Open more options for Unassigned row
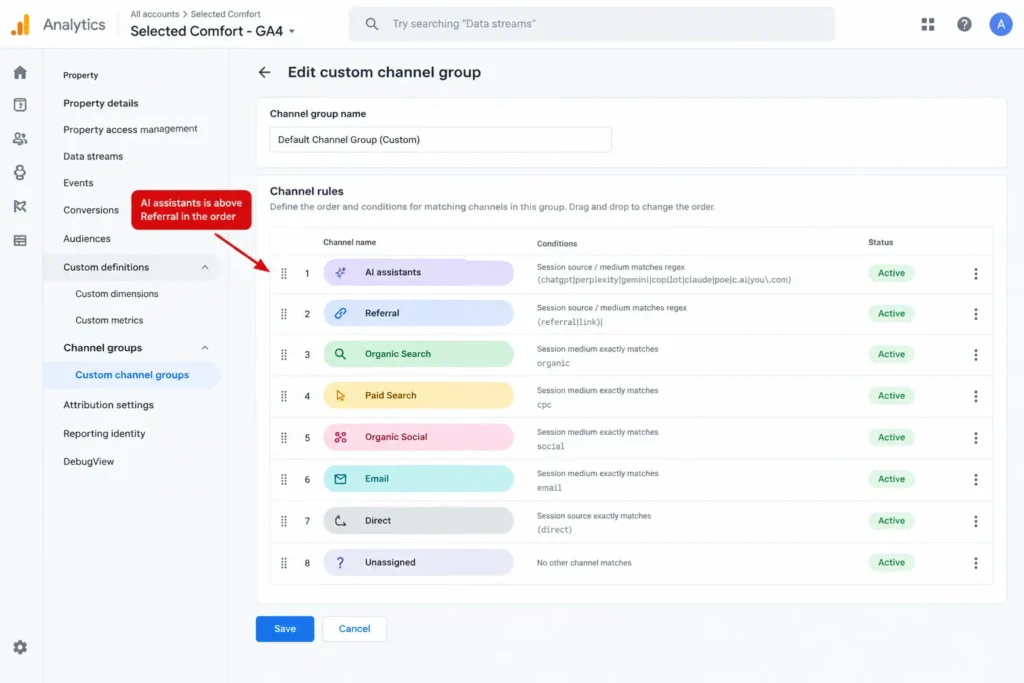The width and height of the screenshot is (1024, 683). (976, 563)
